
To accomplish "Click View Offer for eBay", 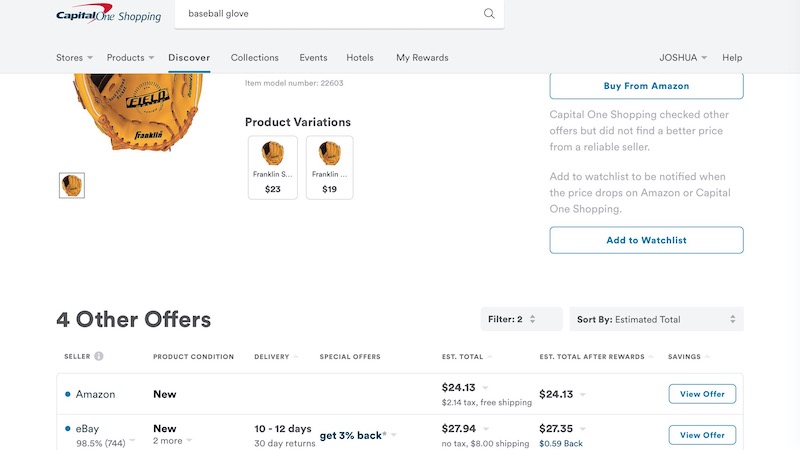I will tap(702, 435).
